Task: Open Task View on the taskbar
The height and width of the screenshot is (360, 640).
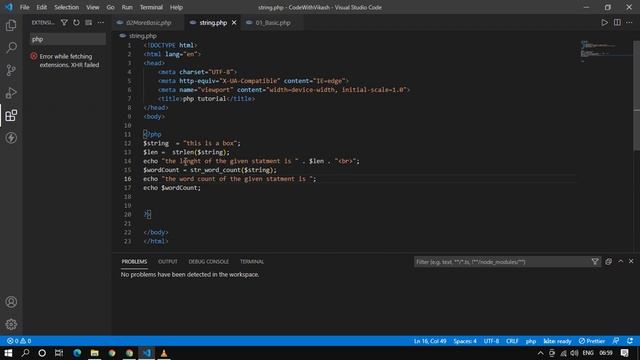Action: coord(59,353)
